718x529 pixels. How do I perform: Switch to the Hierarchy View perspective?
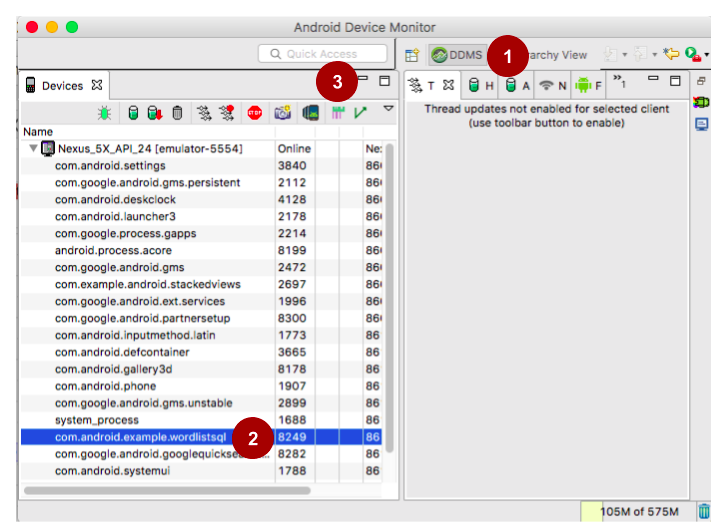click(x=557, y=55)
